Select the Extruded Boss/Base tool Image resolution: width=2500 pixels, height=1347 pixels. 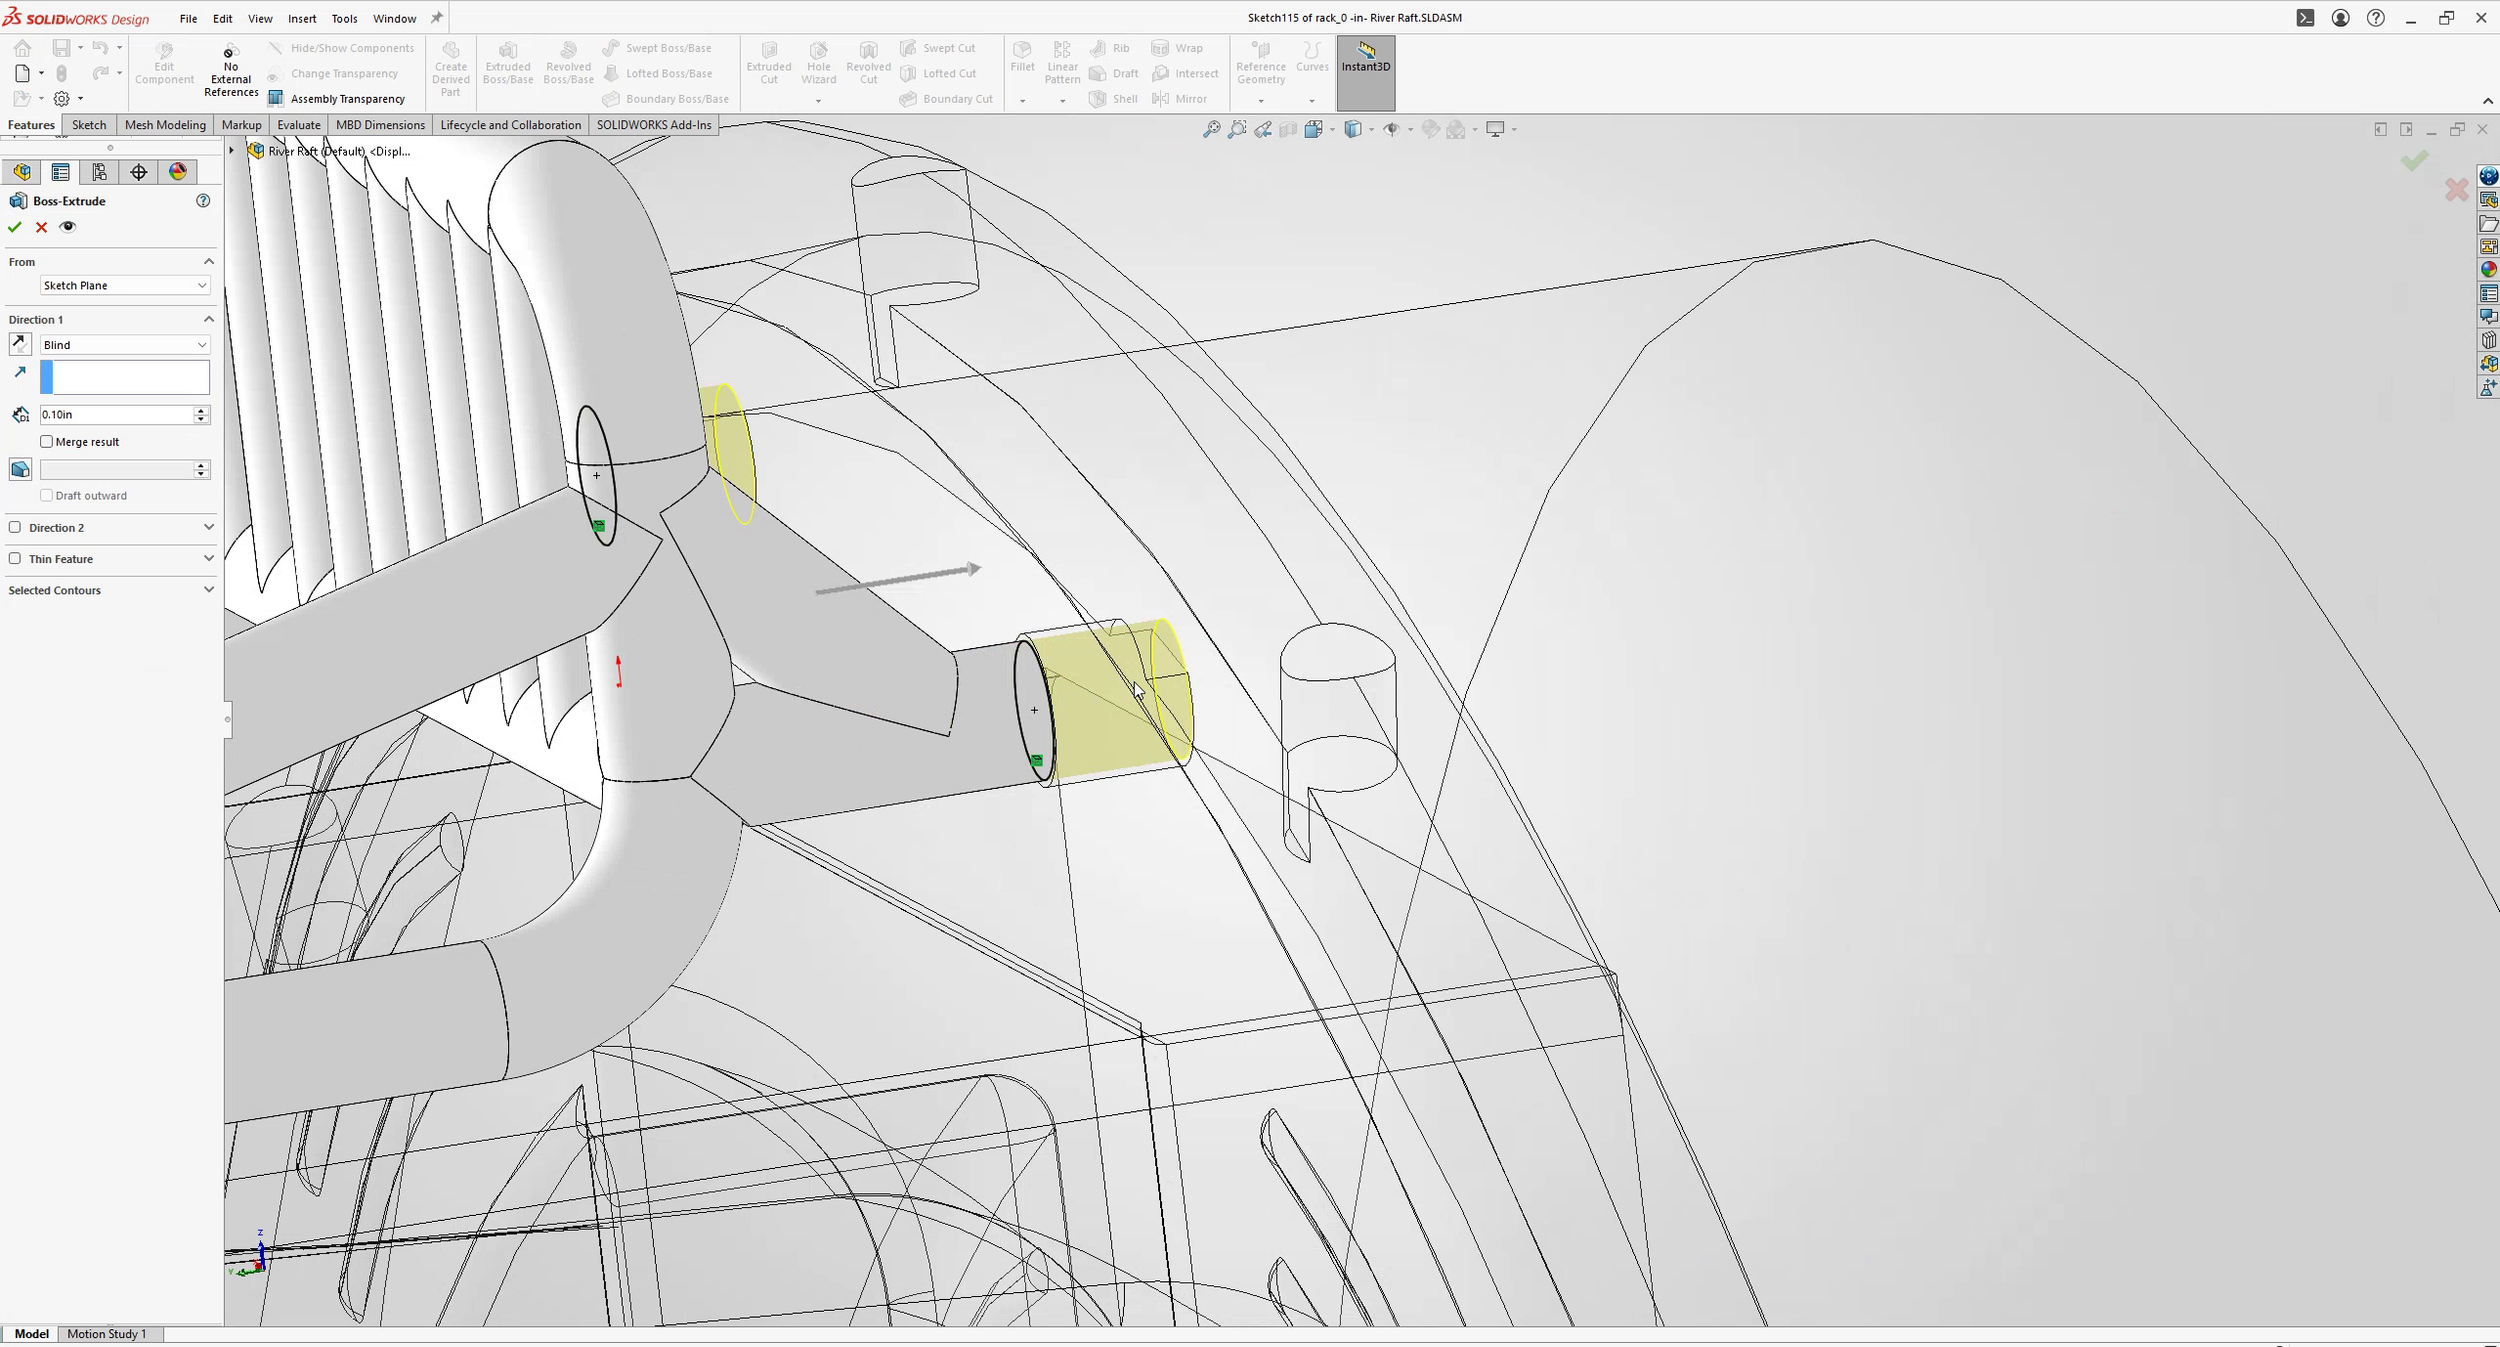pyautogui.click(x=508, y=62)
